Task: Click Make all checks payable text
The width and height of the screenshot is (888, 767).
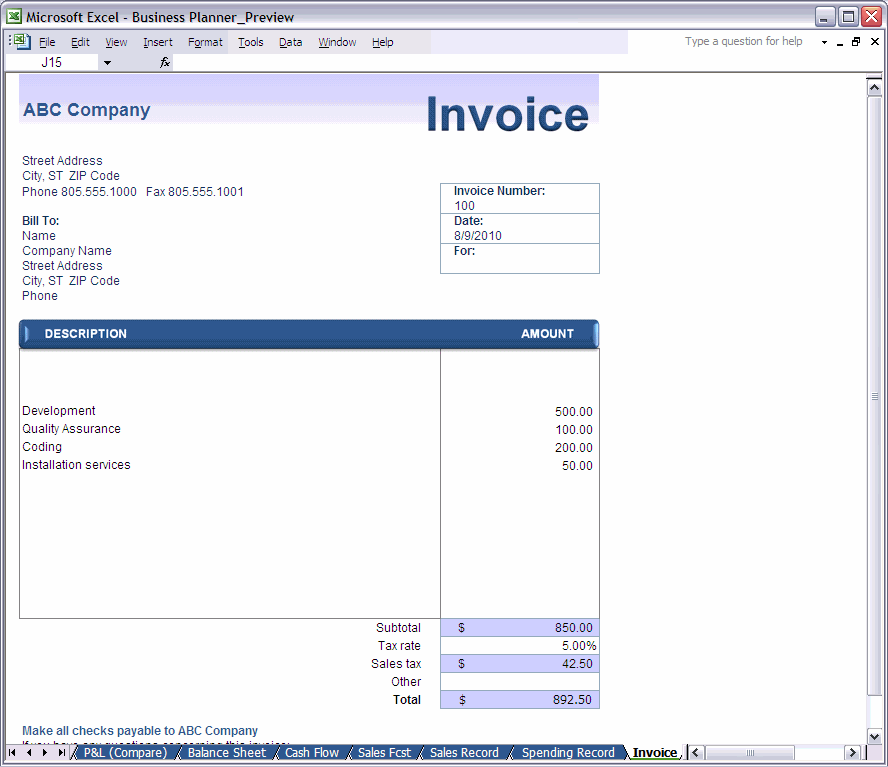Action: click(140, 731)
